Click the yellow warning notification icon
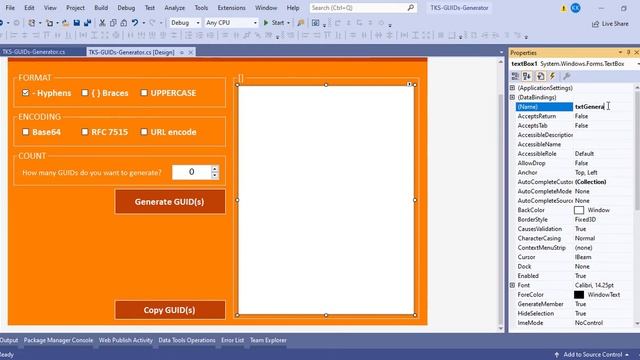640x360 pixels. pyautogui.click(x=564, y=8)
